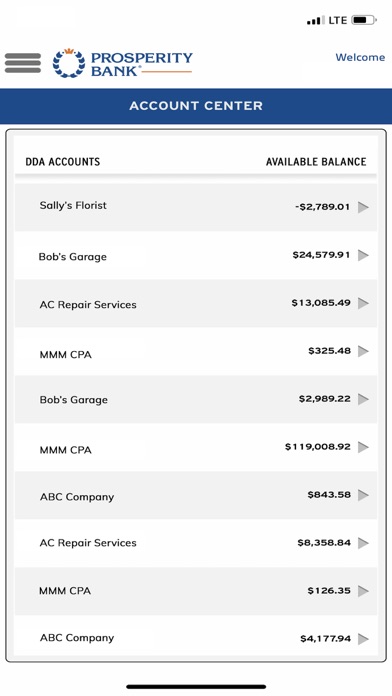Expand arrow next to the $13,085.49 balance
The width and height of the screenshot is (392, 696).
(363, 303)
